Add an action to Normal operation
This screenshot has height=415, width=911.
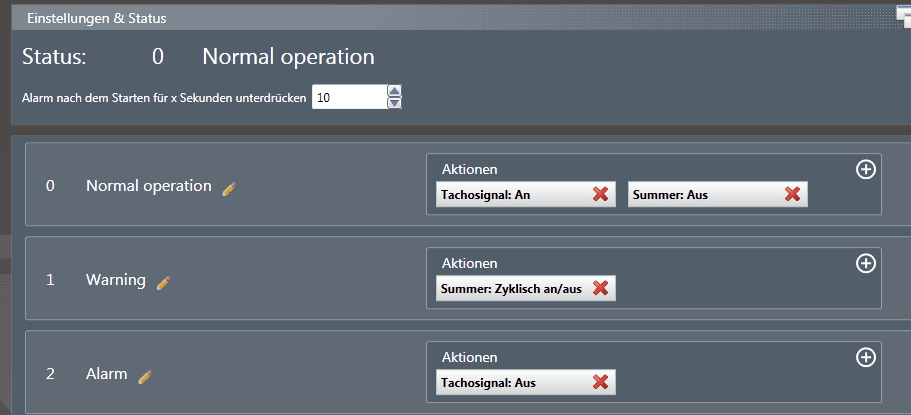[x=866, y=170]
